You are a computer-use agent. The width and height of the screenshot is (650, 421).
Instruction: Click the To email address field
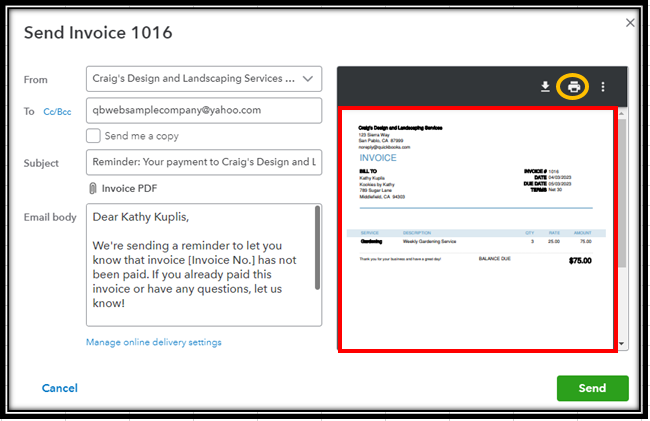pyautogui.click(x=204, y=110)
